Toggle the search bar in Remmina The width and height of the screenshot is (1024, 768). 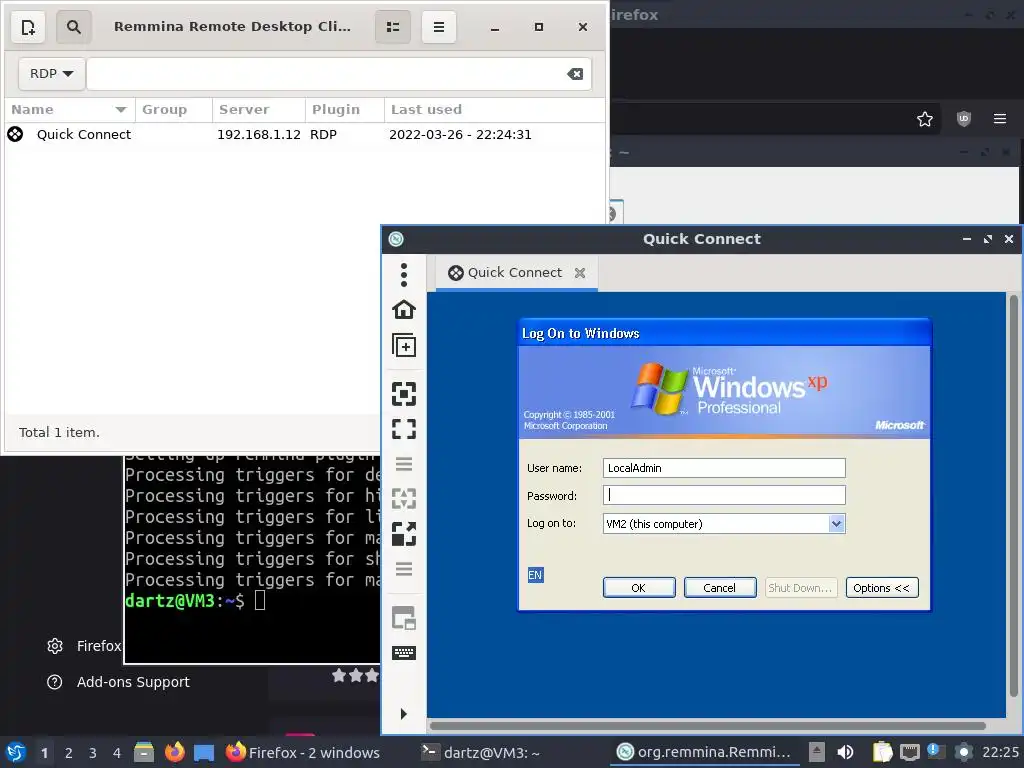tap(74, 27)
